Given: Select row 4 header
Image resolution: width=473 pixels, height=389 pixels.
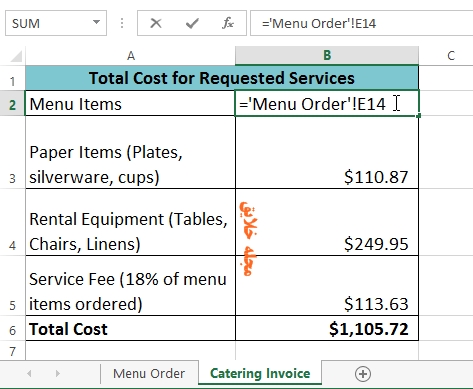Looking at the screenshot, I should click(x=13, y=222).
